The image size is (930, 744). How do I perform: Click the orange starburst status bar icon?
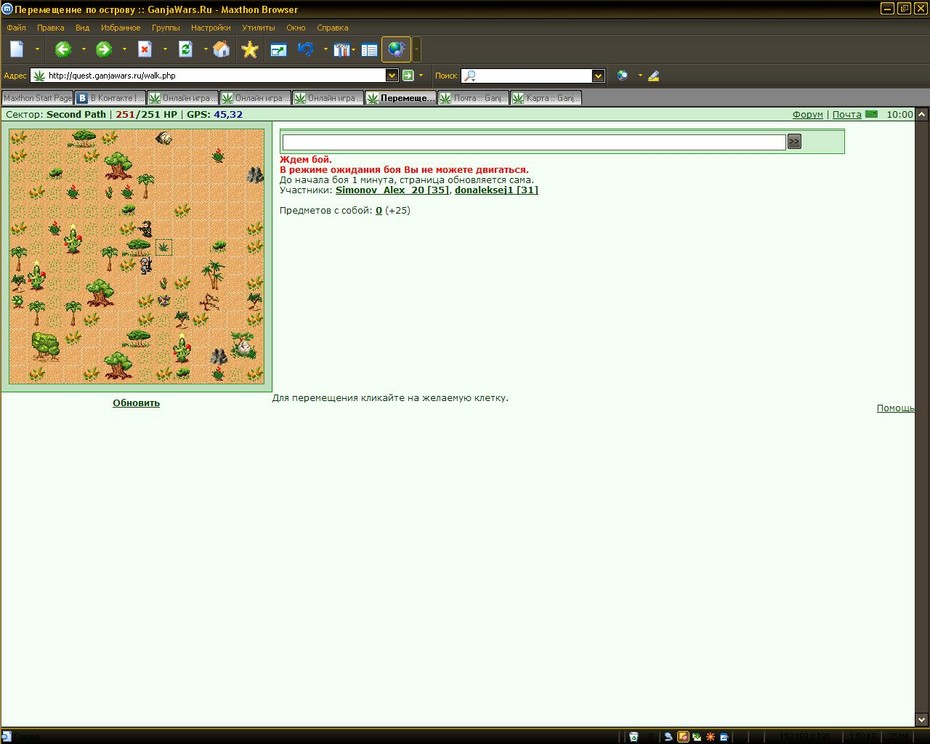710,737
